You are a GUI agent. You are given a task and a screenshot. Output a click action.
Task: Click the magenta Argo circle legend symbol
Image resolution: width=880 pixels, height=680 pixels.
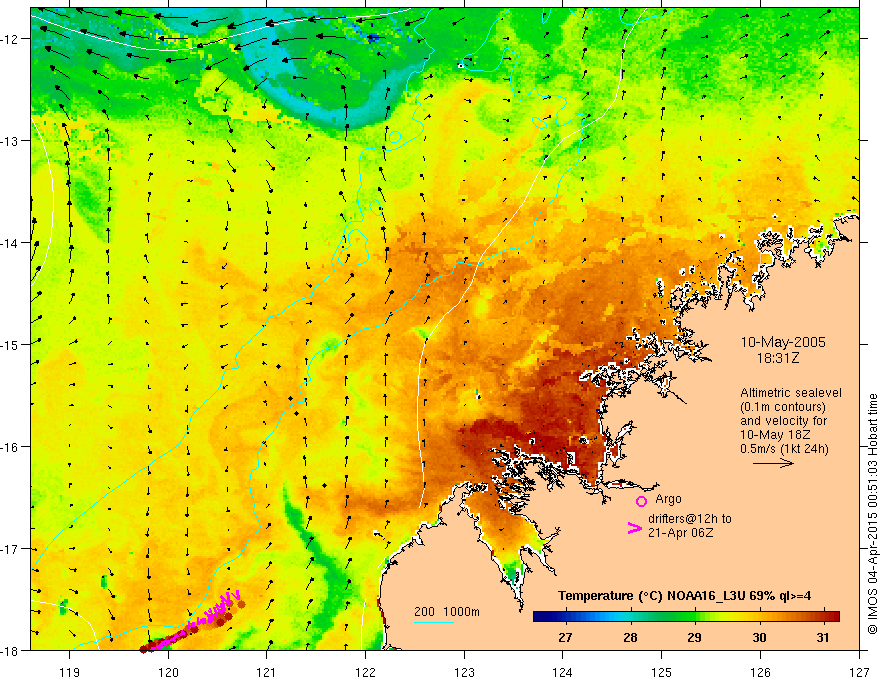pyautogui.click(x=641, y=501)
